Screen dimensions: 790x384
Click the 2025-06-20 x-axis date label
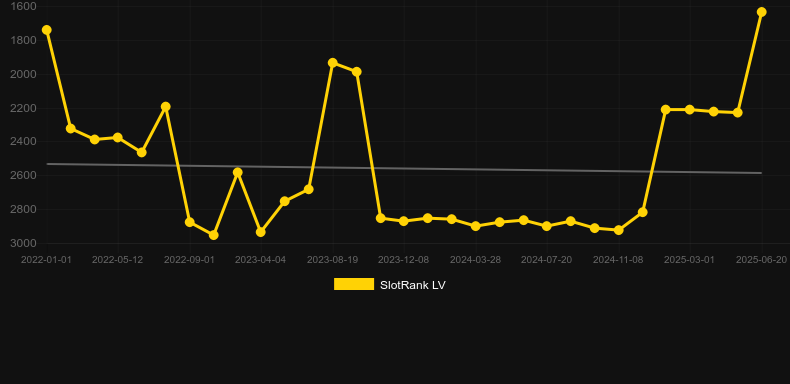(761, 260)
